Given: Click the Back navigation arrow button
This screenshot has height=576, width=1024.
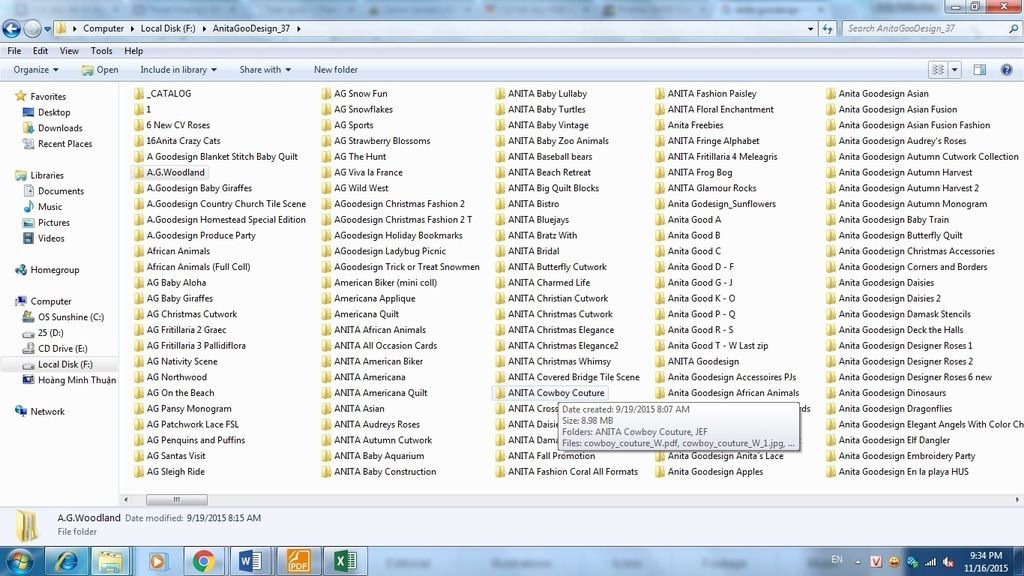Looking at the screenshot, I should (13, 28).
